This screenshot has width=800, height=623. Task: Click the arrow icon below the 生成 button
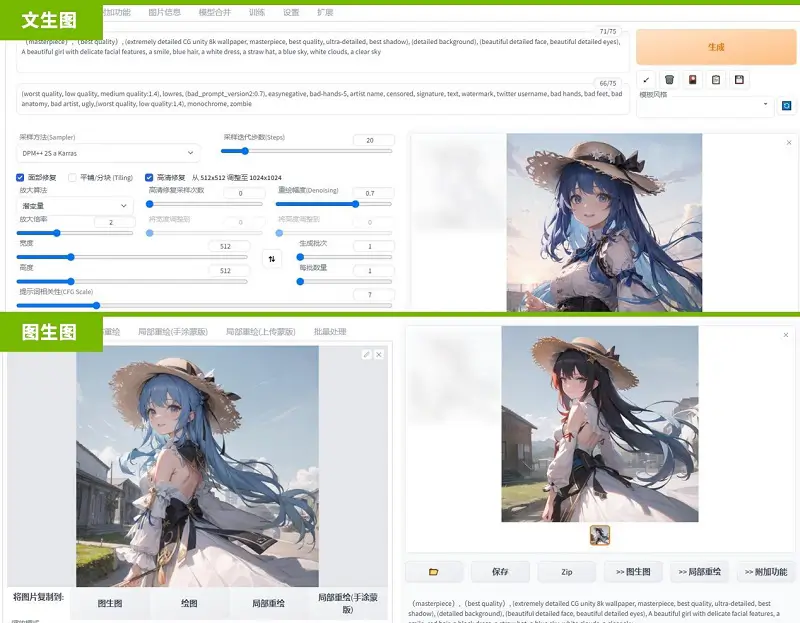[x=646, y=79]
